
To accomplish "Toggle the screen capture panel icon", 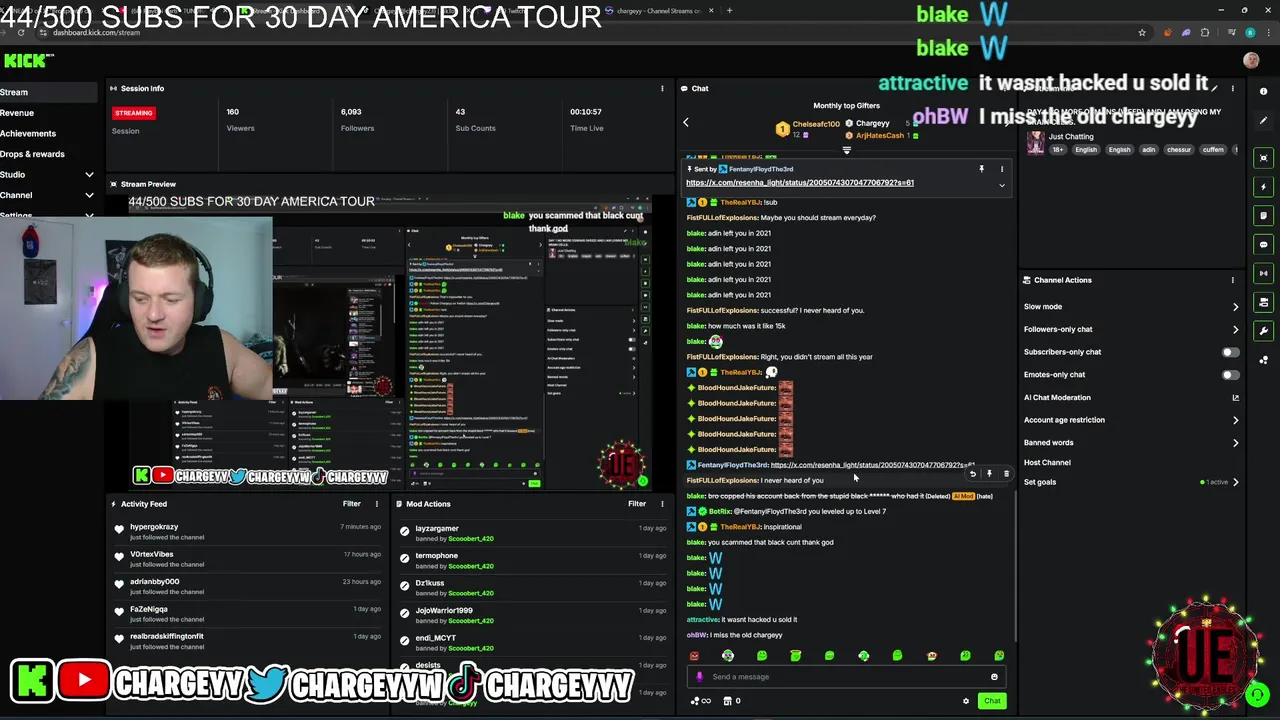I will [x=1264, y=158].
